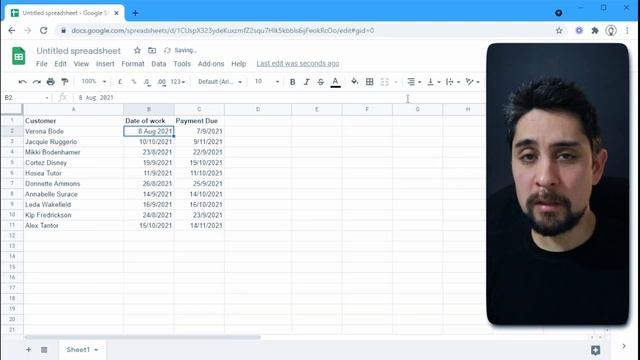This screenshot has height=360, width=640.
Task: Open the font family dropdown
Action: [220, 82]
